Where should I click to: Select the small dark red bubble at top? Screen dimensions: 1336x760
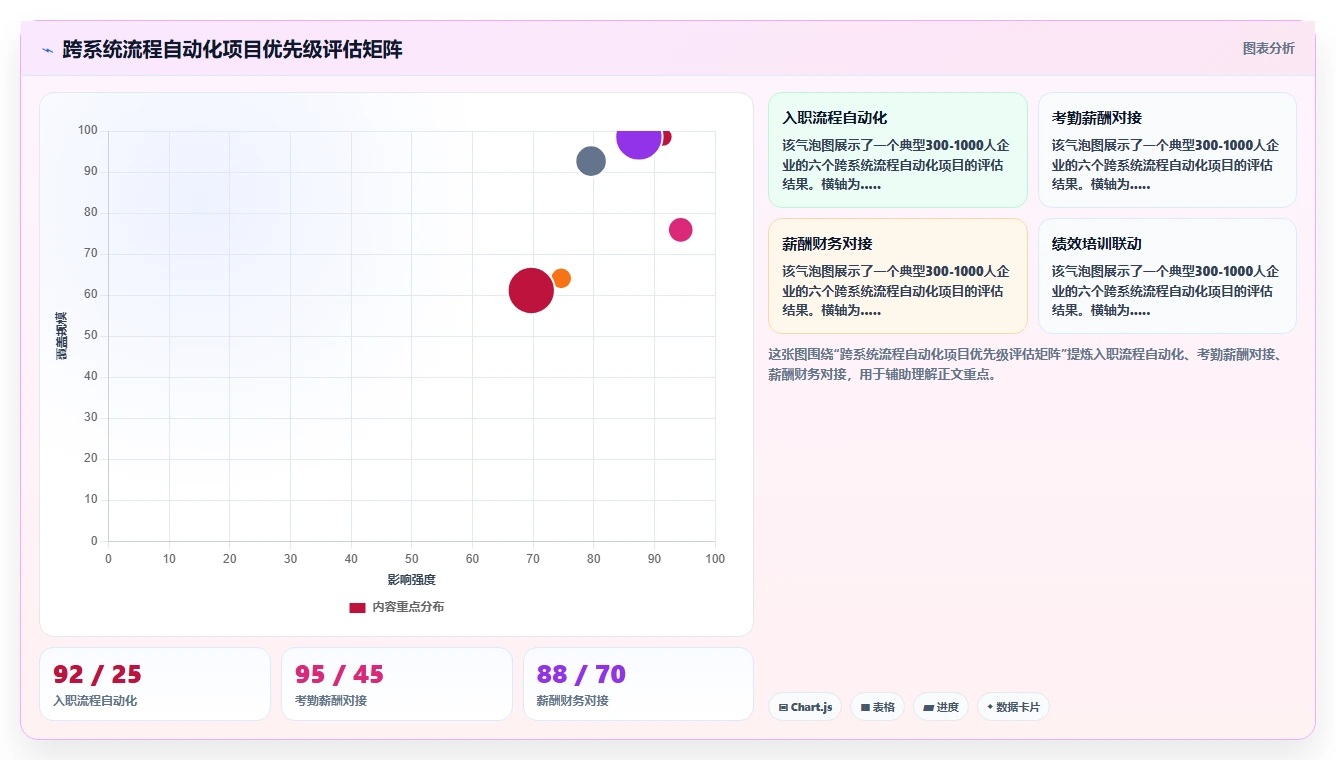[665, 137]
